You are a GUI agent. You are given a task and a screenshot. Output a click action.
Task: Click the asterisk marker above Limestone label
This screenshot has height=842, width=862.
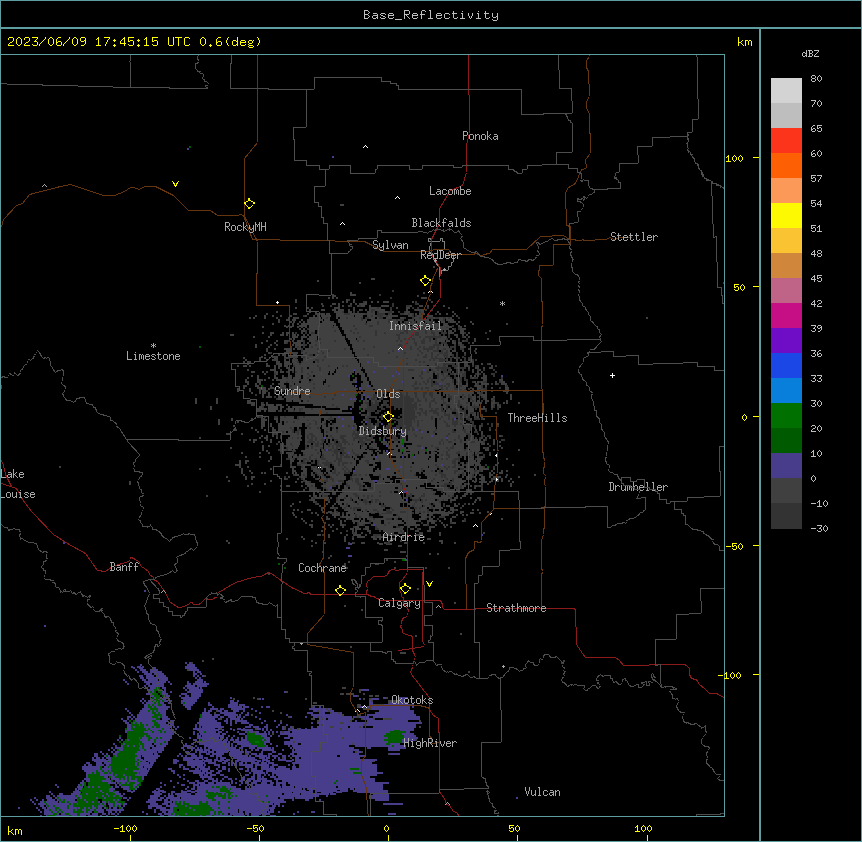tap(153, 346)
